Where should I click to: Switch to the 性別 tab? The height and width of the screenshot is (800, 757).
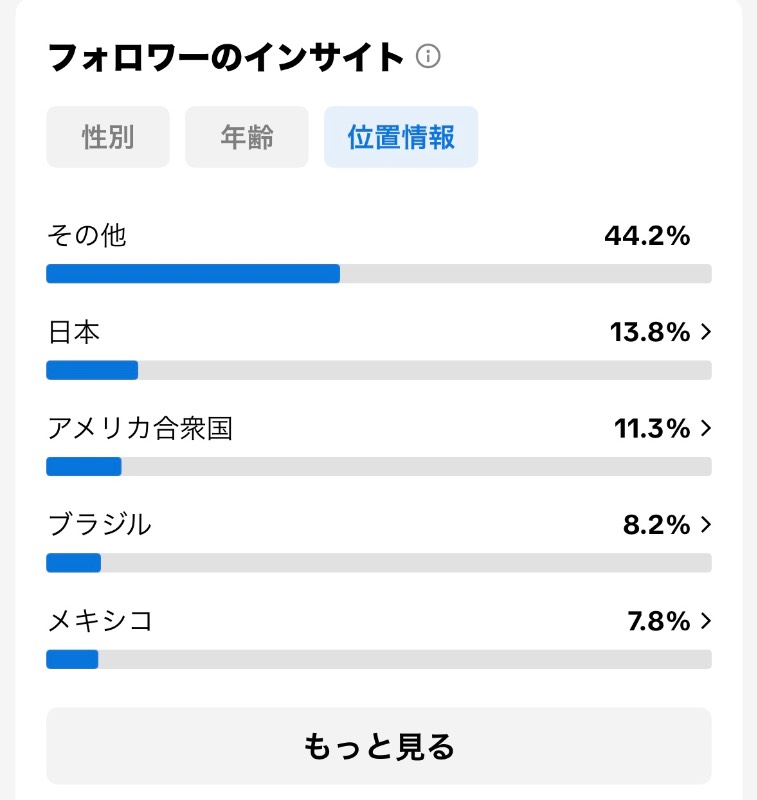pos(108,137)
